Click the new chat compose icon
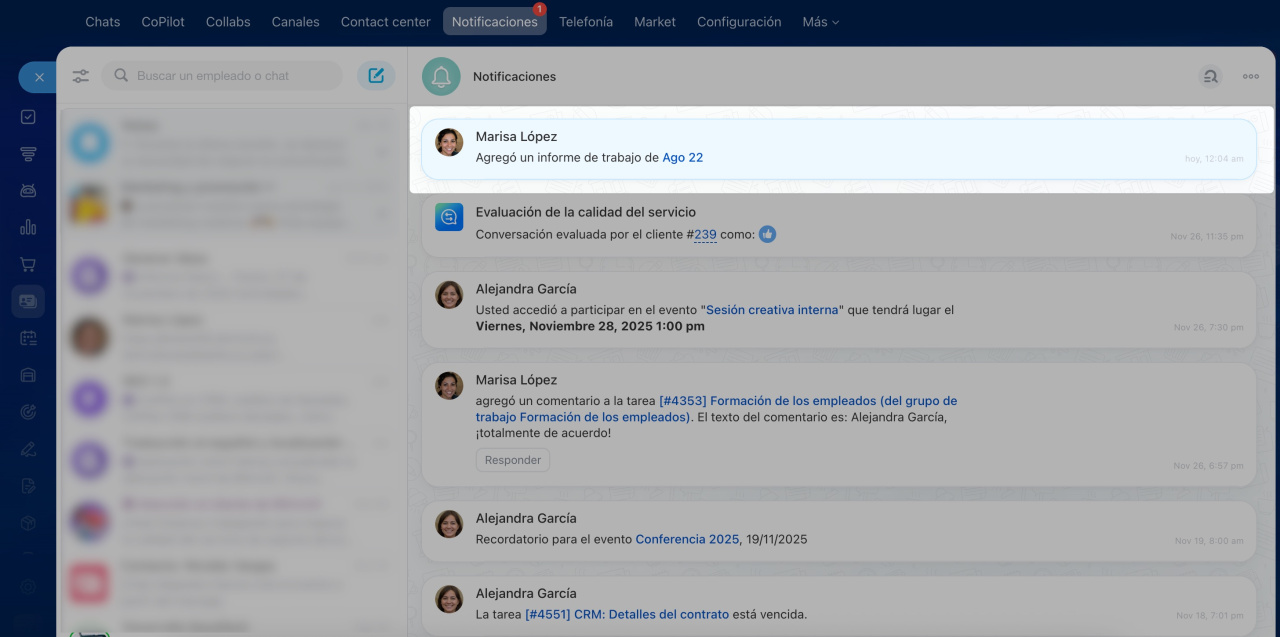The height and width of the screenshot is (637, 1280). [376, 76]
